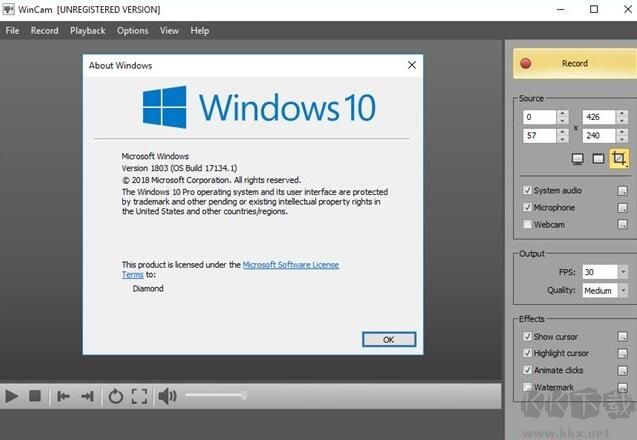
Task: Open the Options menu
Action: tap(132, 30)
